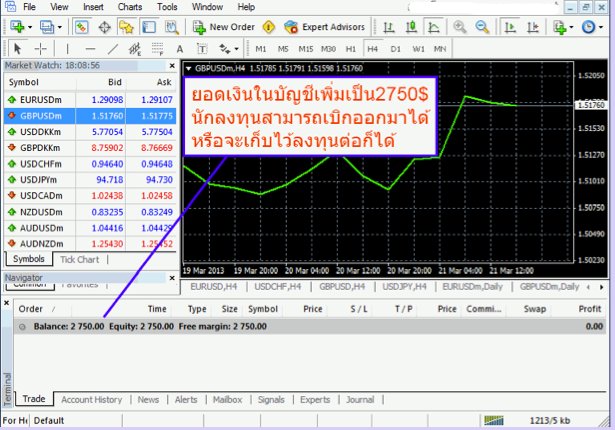Viewport: 615px width, 430px height.
Task: Select the Fibonacci Retracement tool
Action: [158, 49]
